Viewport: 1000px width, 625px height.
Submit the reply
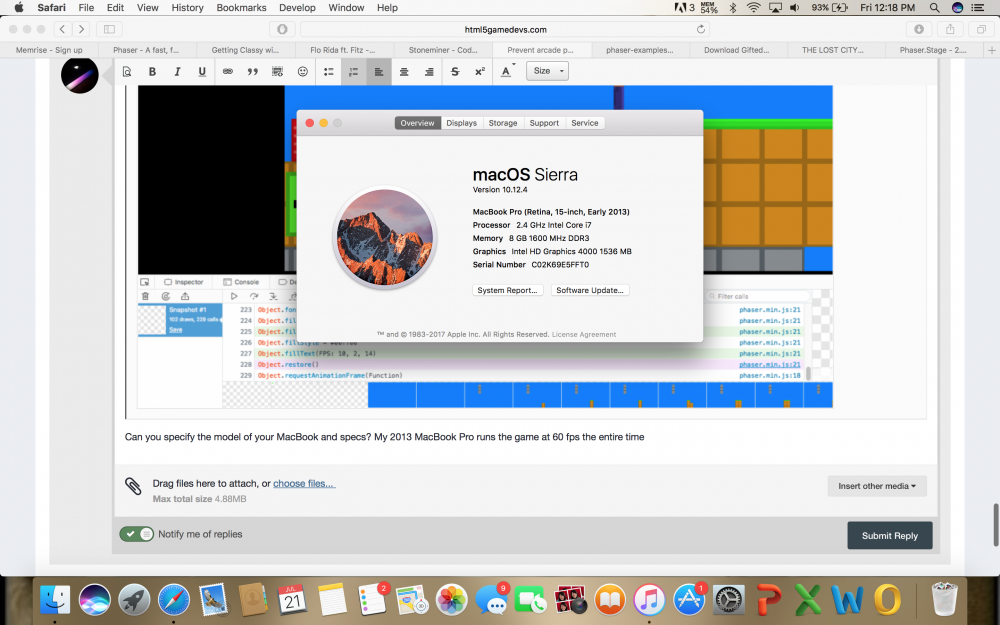(x=890, y=536)
